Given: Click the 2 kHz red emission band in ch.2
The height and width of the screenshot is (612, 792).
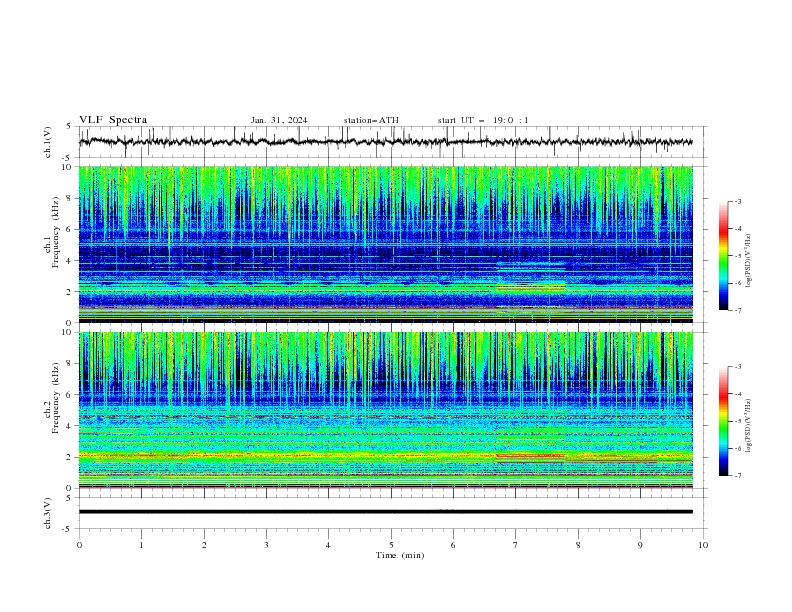Looking at the screenshot, I should 530,456.
